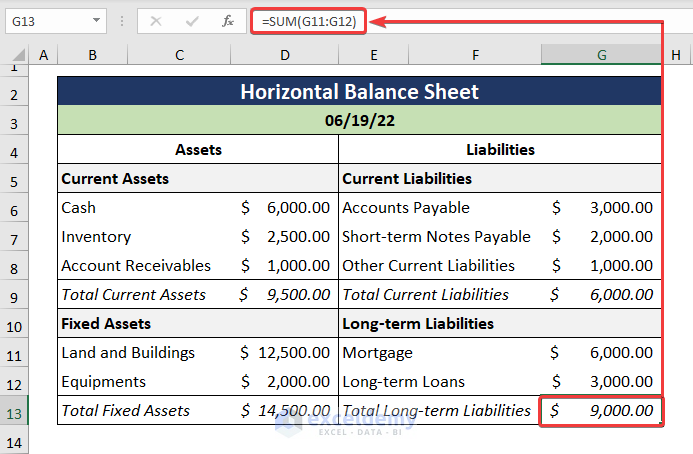Image resolution: width=693 pixels, height=454 pixels.
Task: Select column E header
Action: [x=374, y=55]
